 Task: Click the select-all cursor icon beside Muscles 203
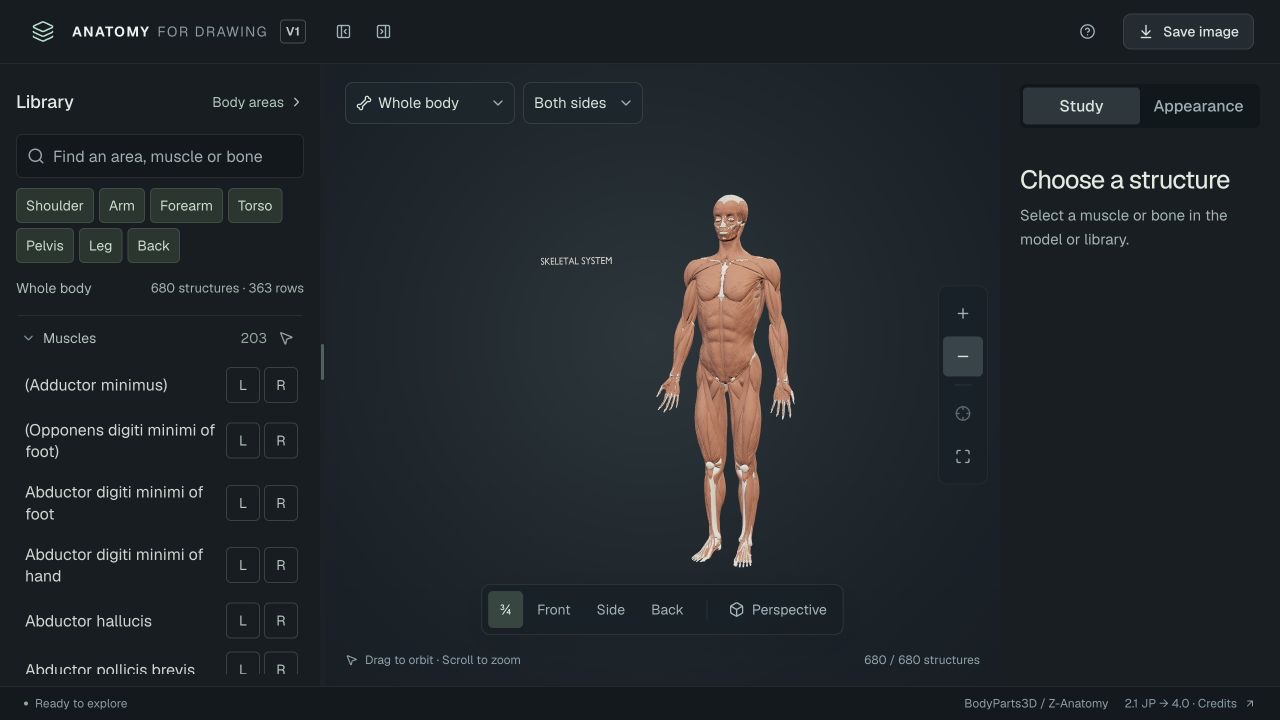coord(286,339)
